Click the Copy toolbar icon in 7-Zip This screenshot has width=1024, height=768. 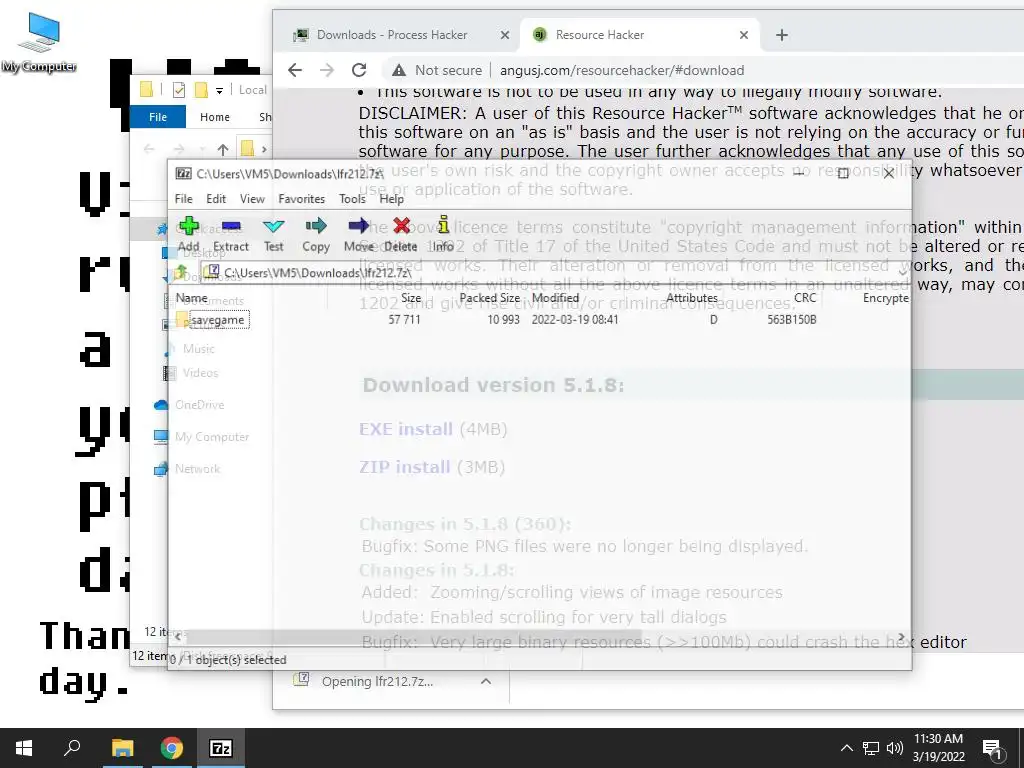click(x=316, y=235)
